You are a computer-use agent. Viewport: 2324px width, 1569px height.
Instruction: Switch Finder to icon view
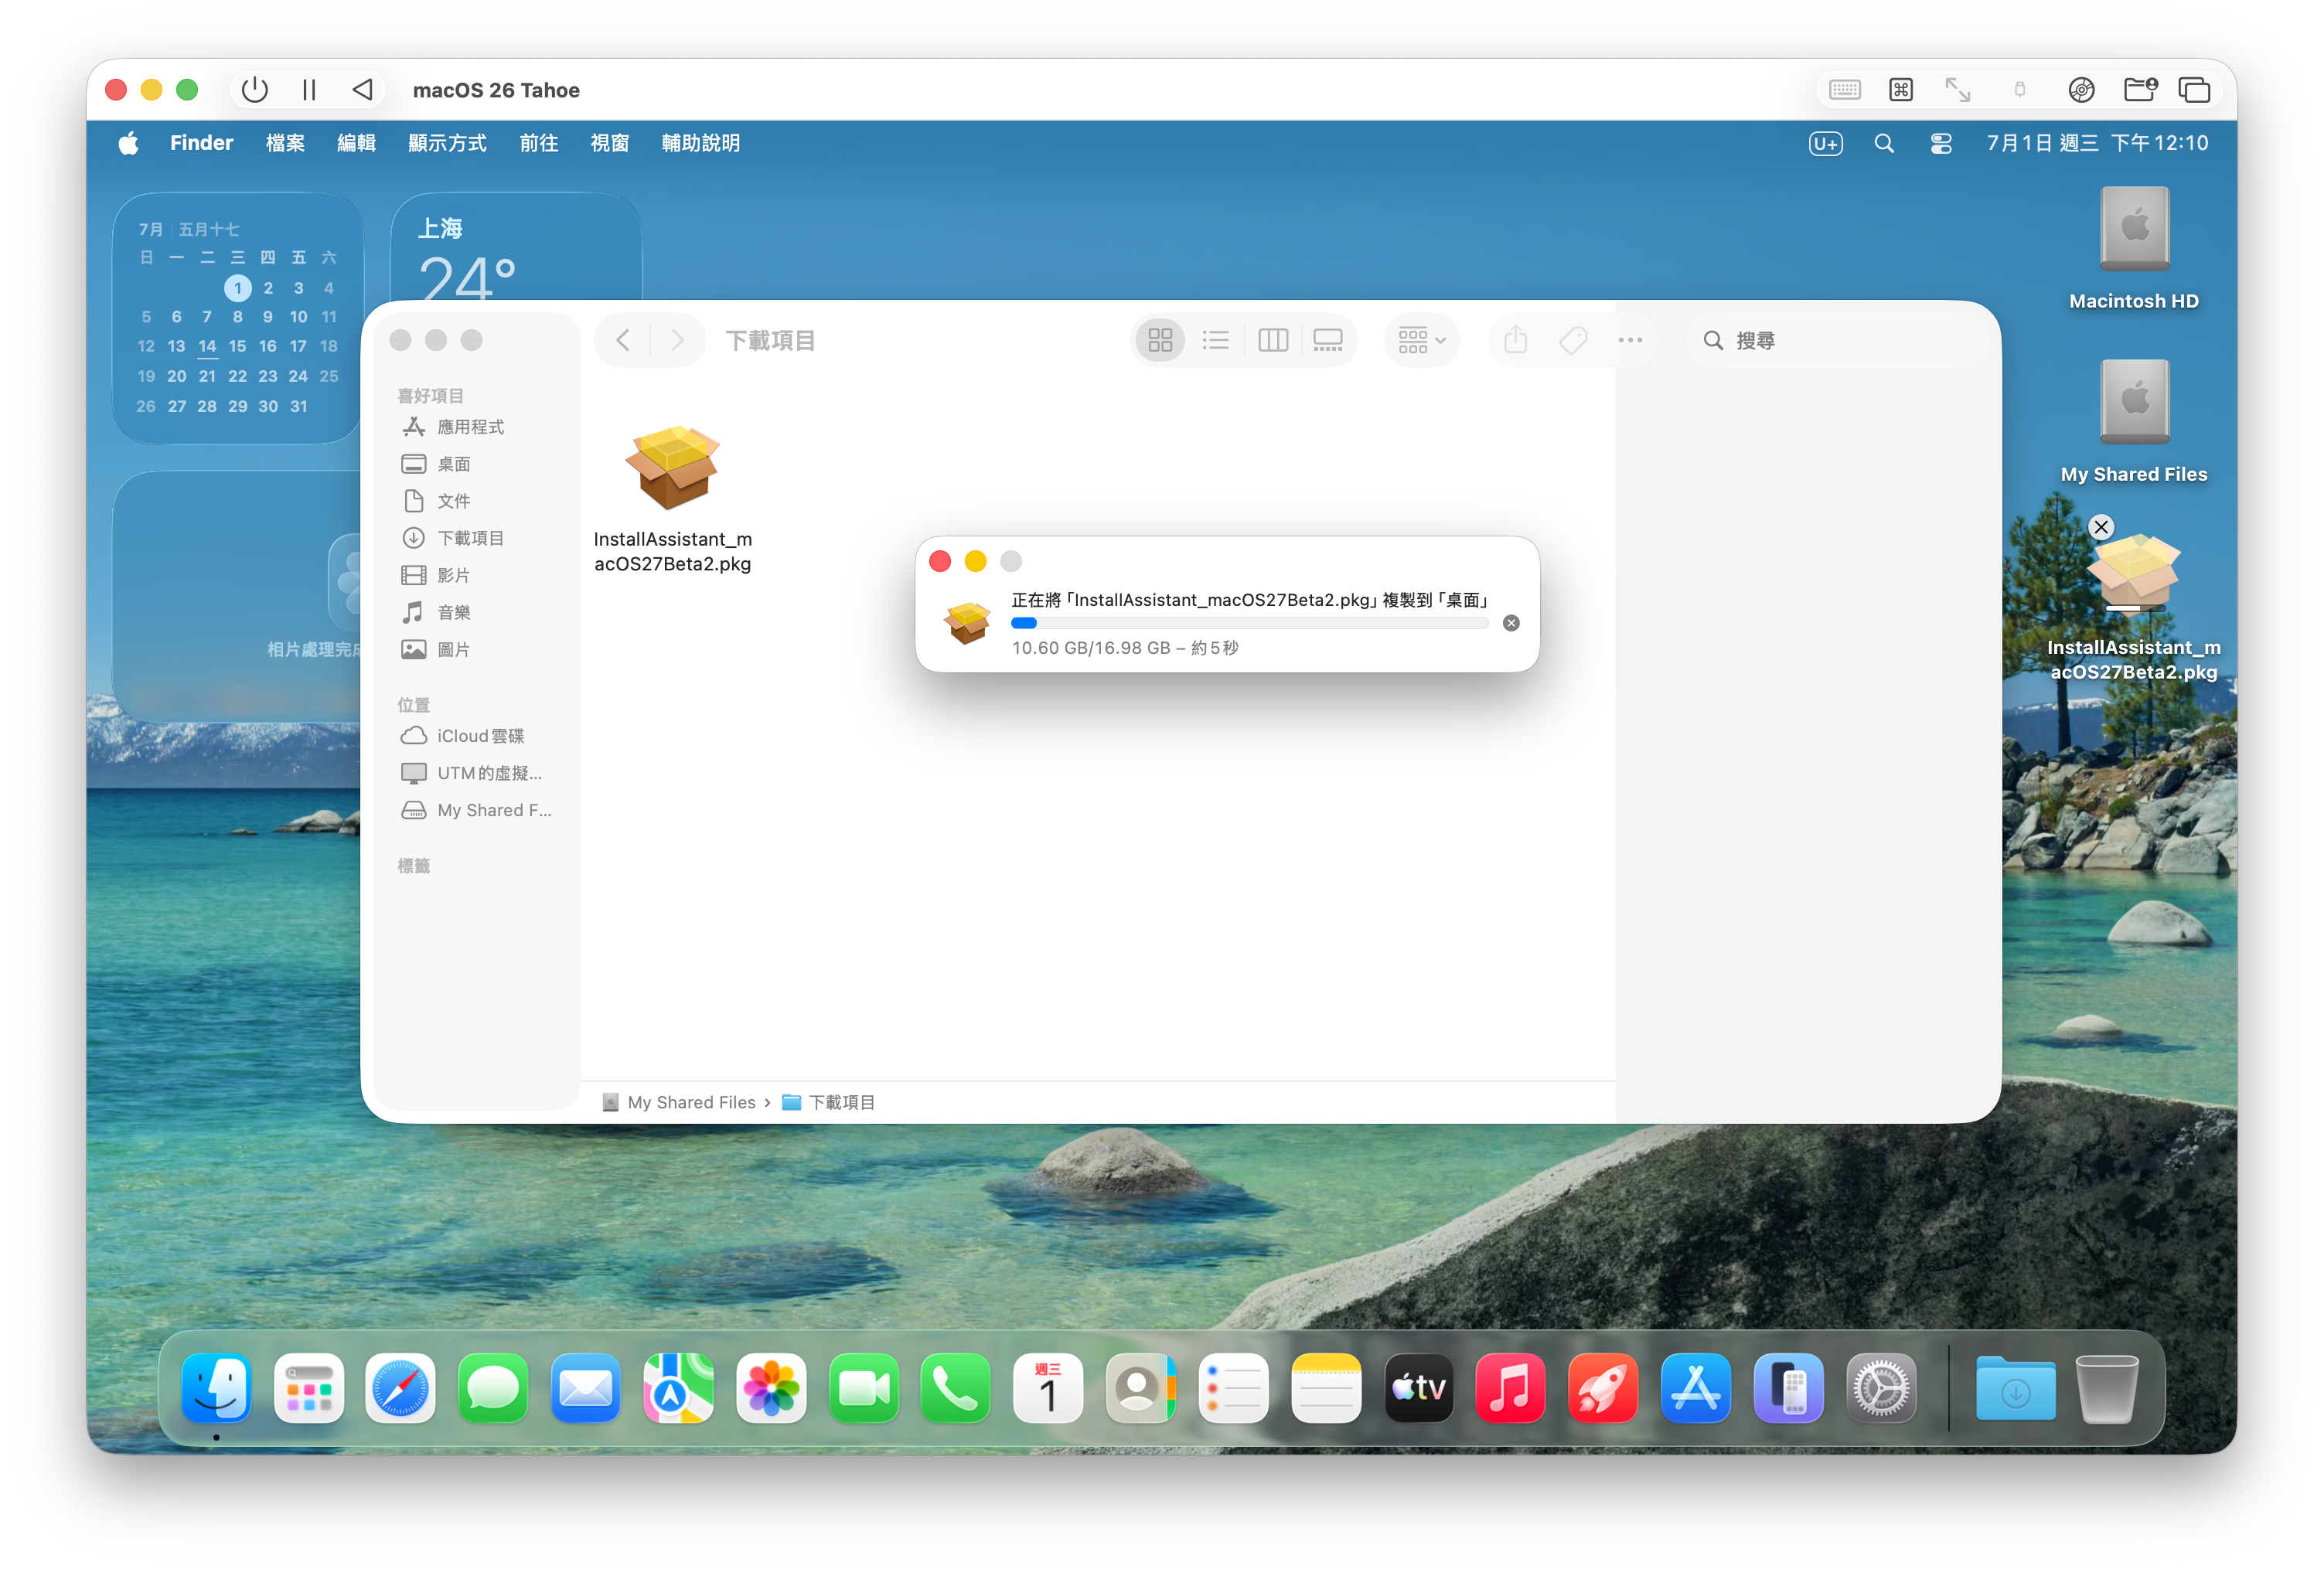click(x=1160, y=340)
